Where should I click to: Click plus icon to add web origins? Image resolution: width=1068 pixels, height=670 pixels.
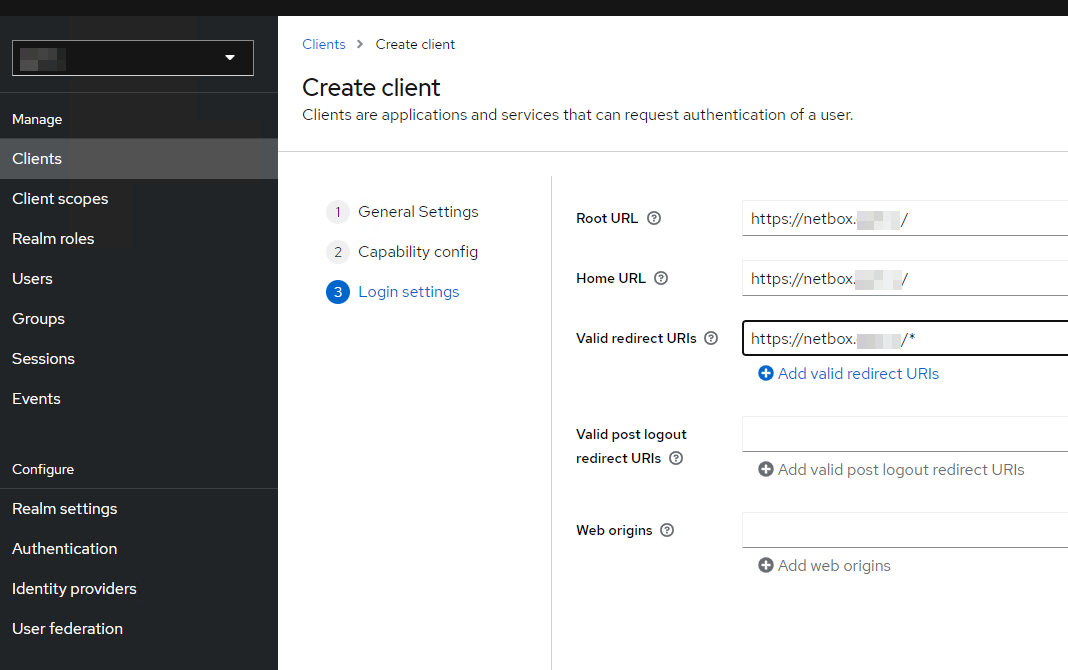[x=766, y=565]
